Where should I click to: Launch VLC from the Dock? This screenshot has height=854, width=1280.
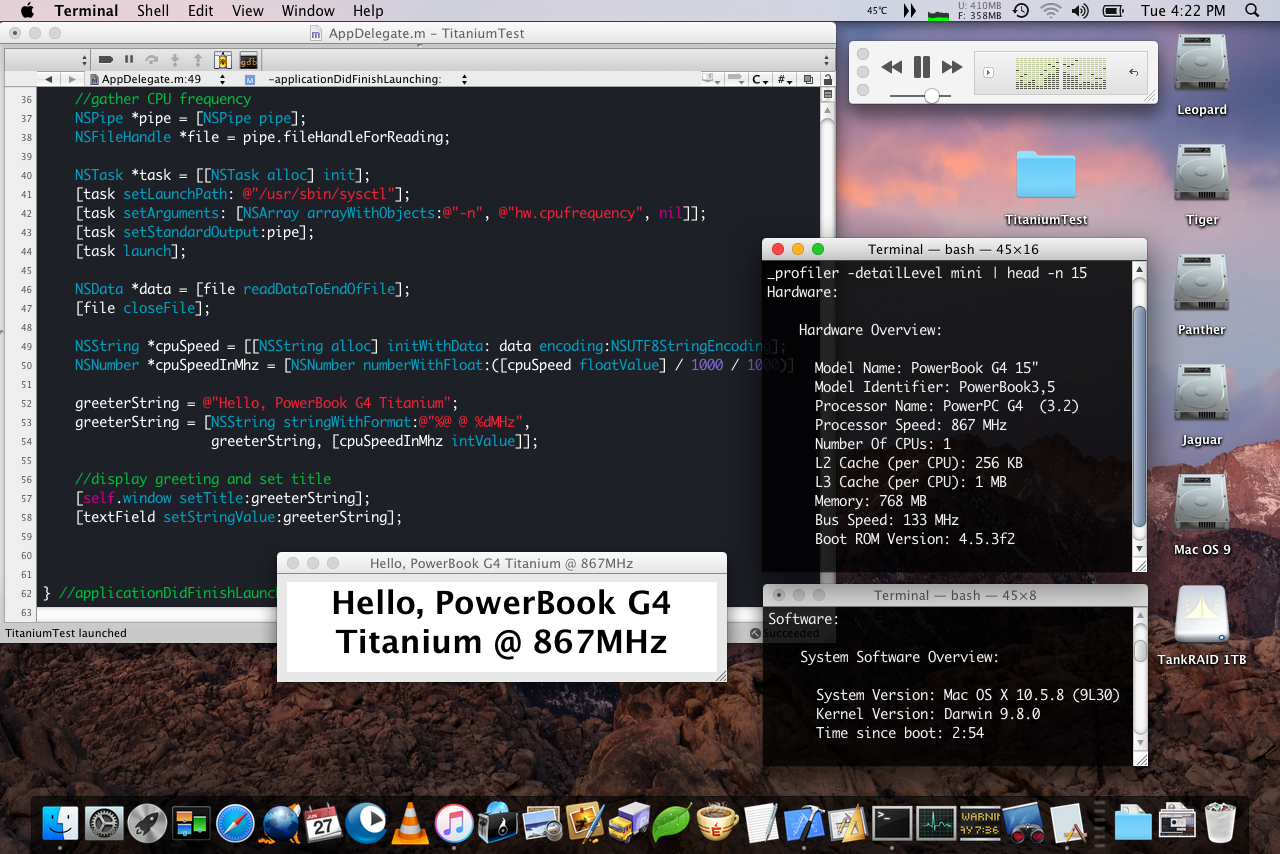[x=410, y=822]
